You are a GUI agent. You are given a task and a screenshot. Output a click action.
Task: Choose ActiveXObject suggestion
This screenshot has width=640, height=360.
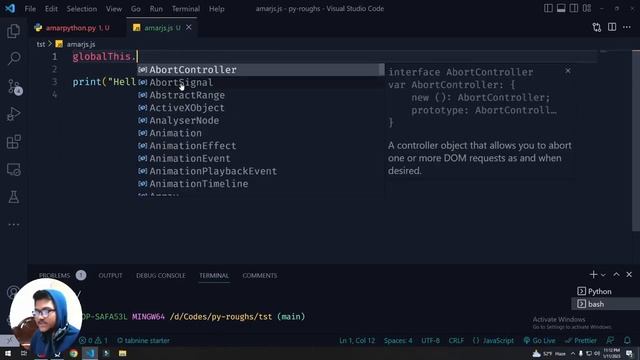click(x=260, y=108)
